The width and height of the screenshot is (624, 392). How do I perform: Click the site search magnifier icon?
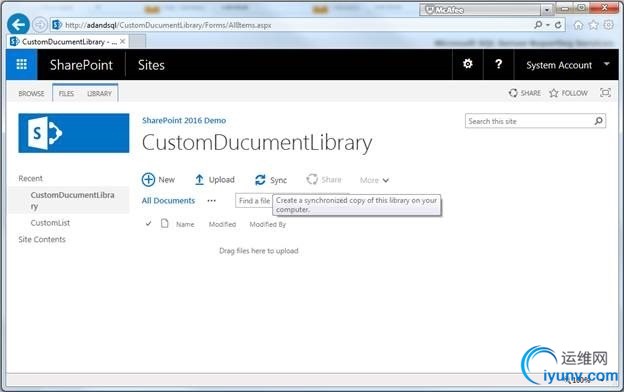click(x=599, y=121)
